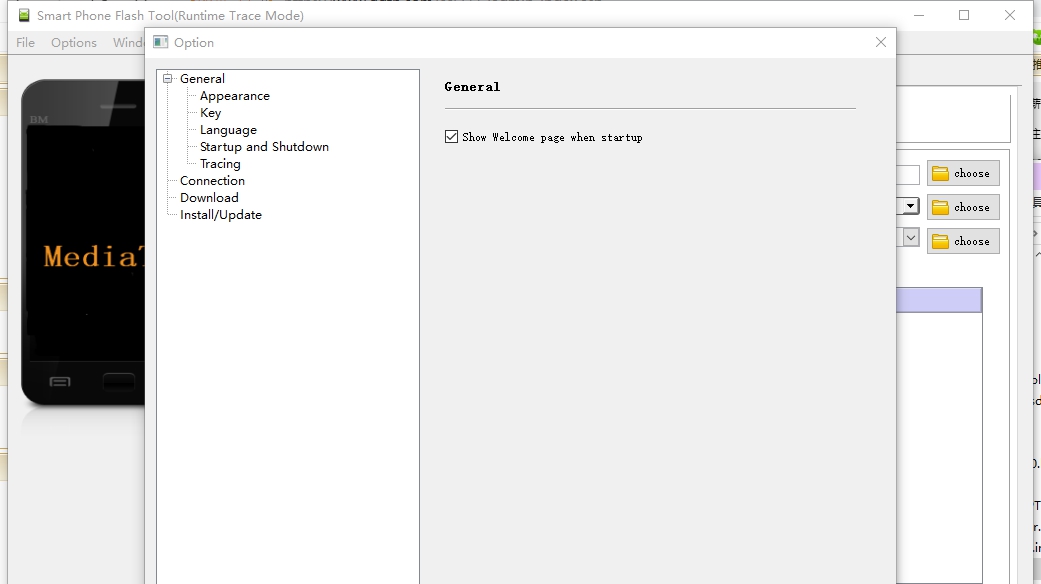Click the text field beside the top choose button
This screenshot has height=584, width=1041.
[907, 175]
